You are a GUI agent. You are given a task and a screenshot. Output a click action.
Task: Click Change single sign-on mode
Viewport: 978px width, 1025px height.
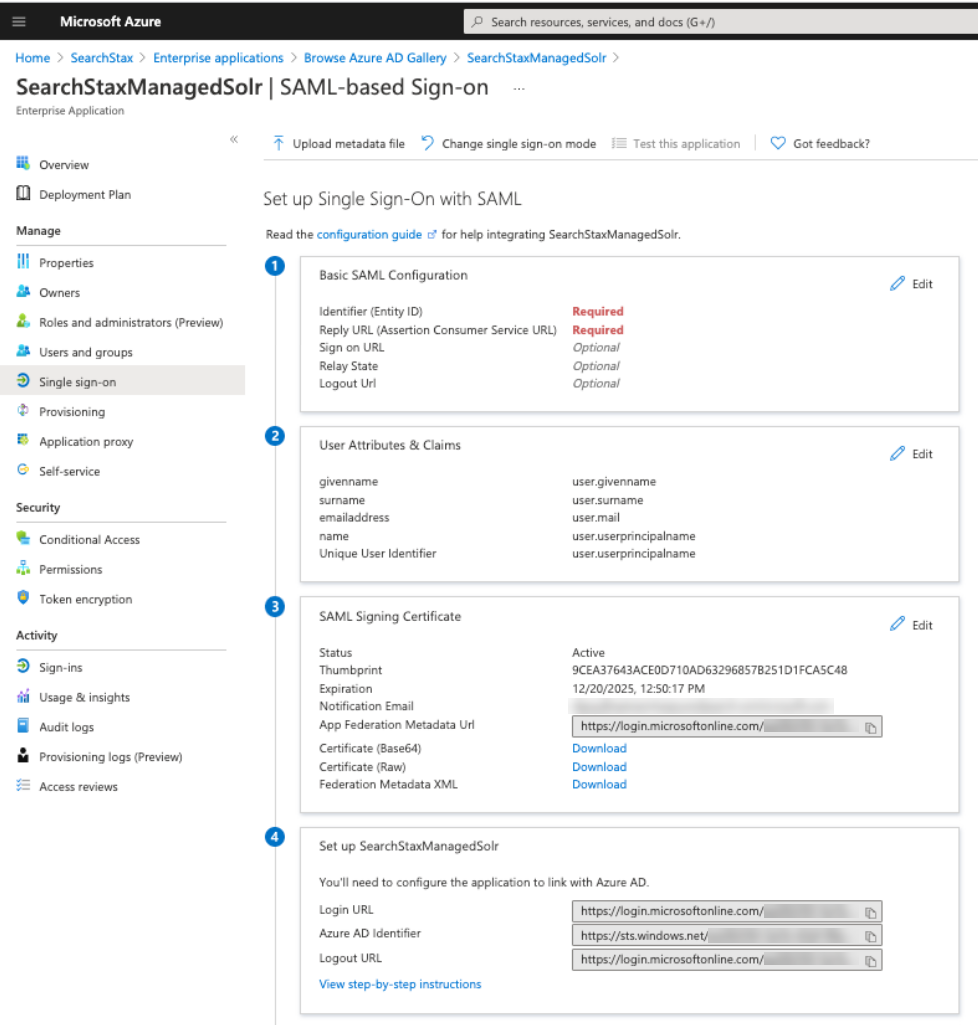pos(508,144)
